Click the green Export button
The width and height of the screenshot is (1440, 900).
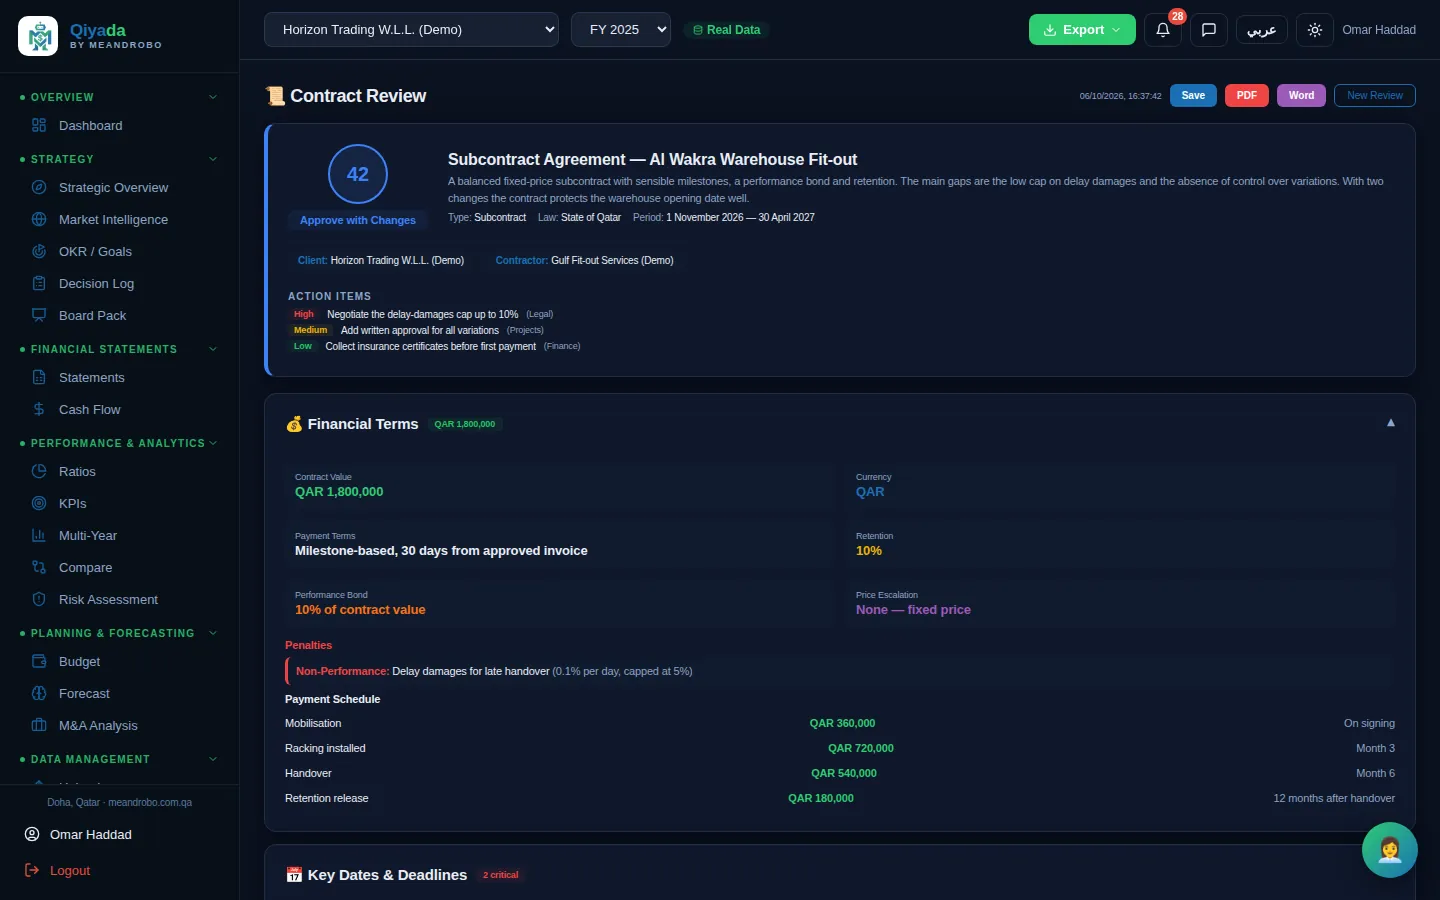click(x=1082, y=30)
